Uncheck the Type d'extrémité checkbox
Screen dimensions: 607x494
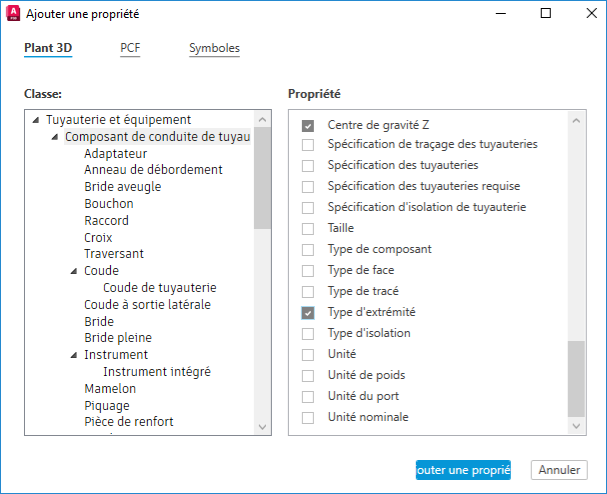pyautogui.click(x=308, y=313)
